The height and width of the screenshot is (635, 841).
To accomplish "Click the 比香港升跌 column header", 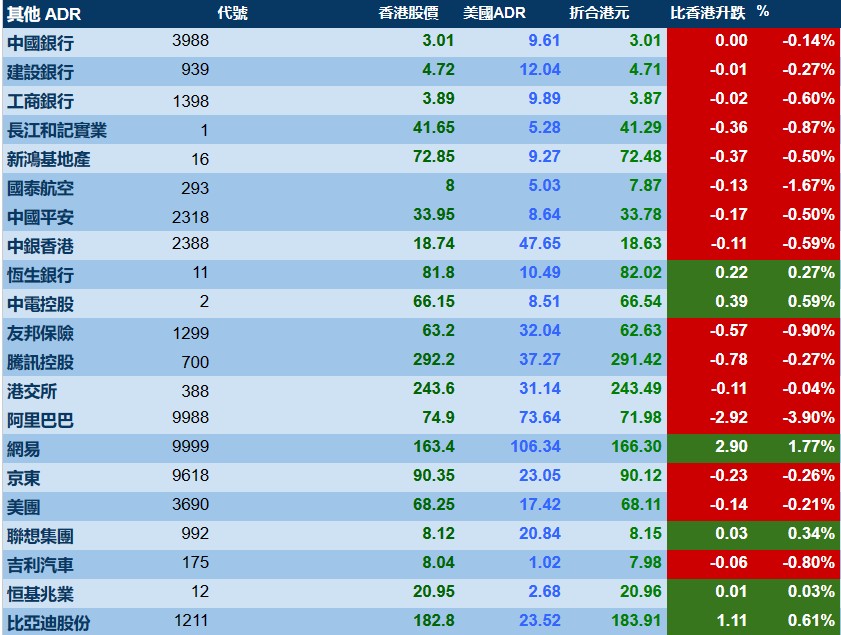I will 707,13.
